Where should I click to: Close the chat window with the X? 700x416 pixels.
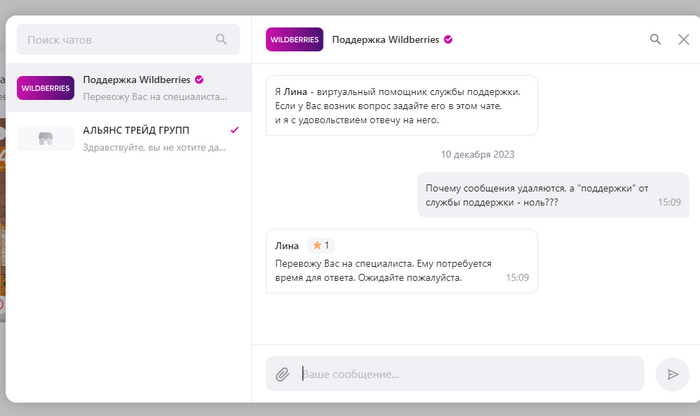683,39
